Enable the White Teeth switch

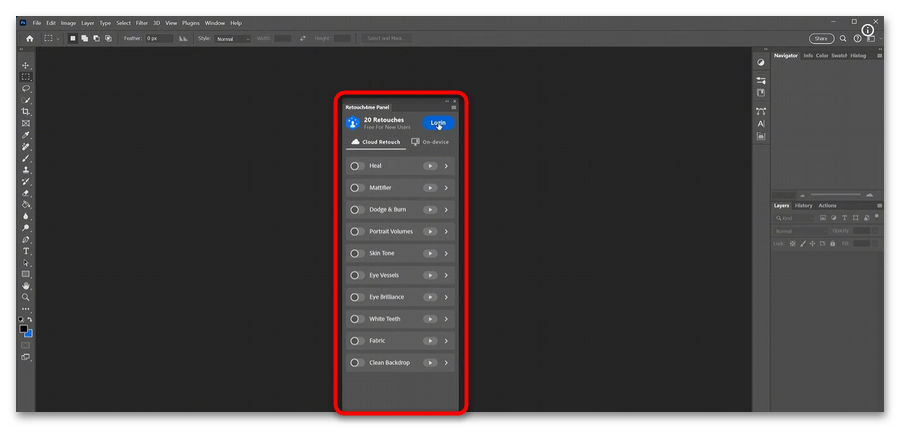click(357, 318)
